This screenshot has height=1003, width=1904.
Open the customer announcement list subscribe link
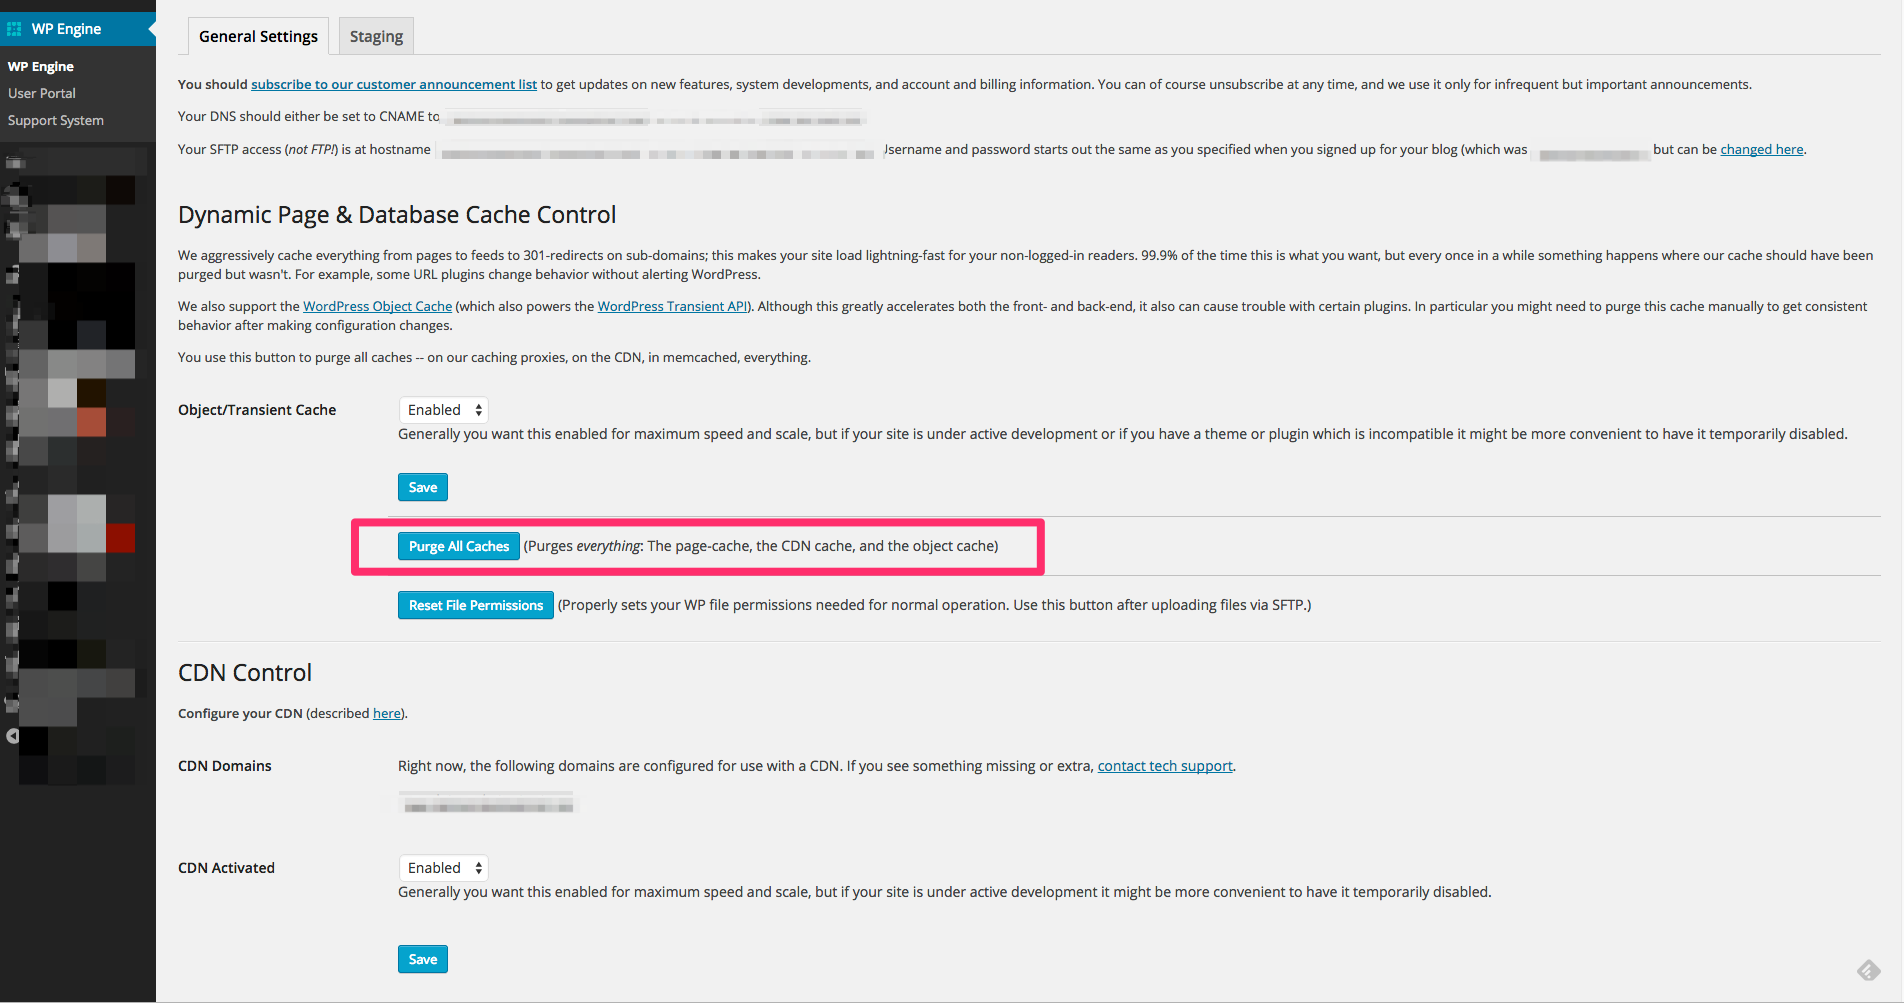click(x=393, y=85)
